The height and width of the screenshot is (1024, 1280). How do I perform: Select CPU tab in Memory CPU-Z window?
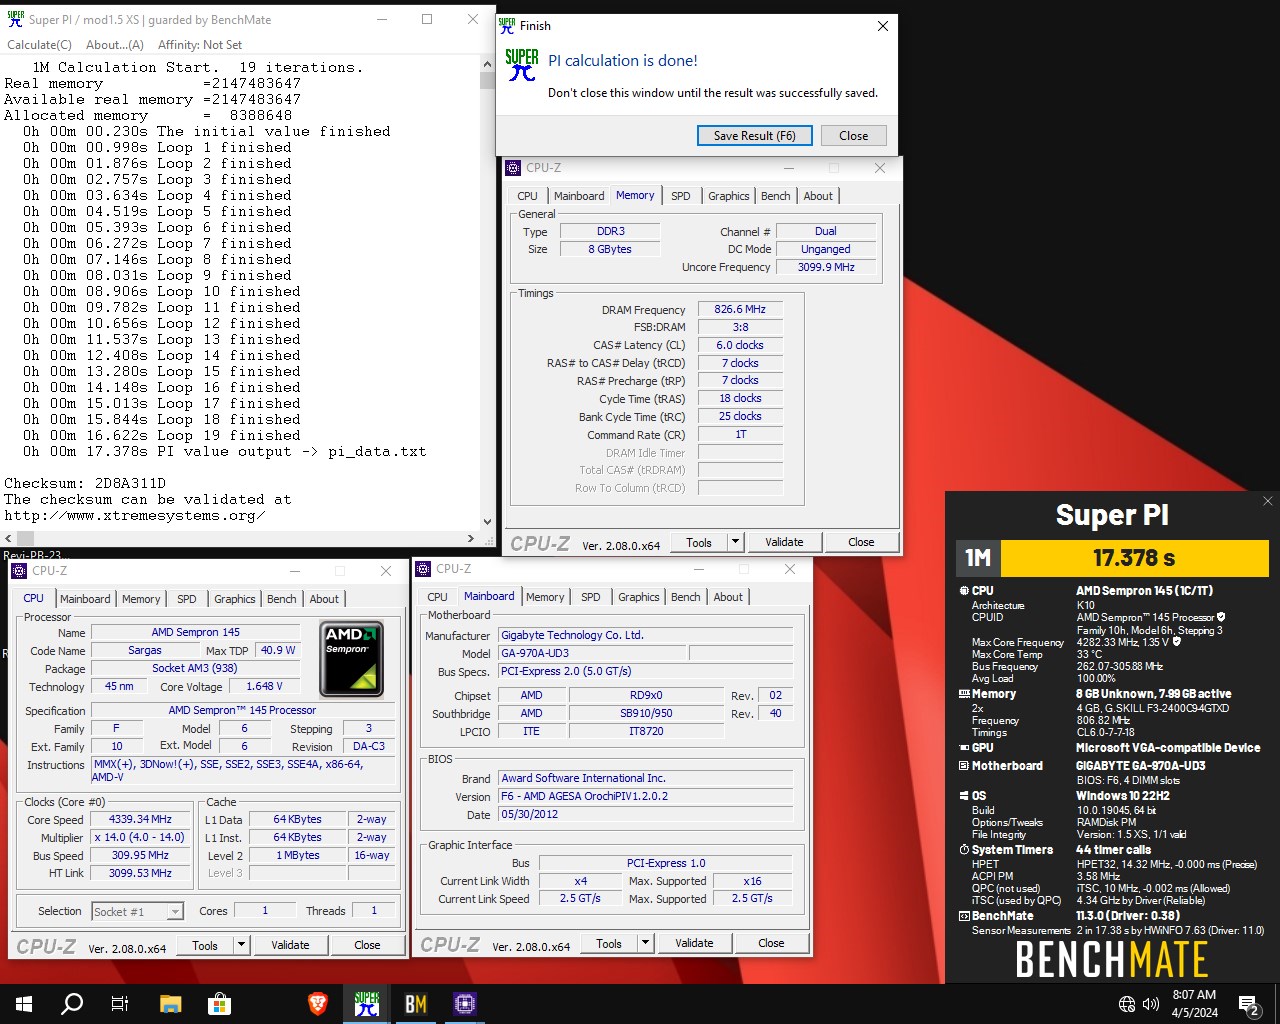click(x=528, y=196)
